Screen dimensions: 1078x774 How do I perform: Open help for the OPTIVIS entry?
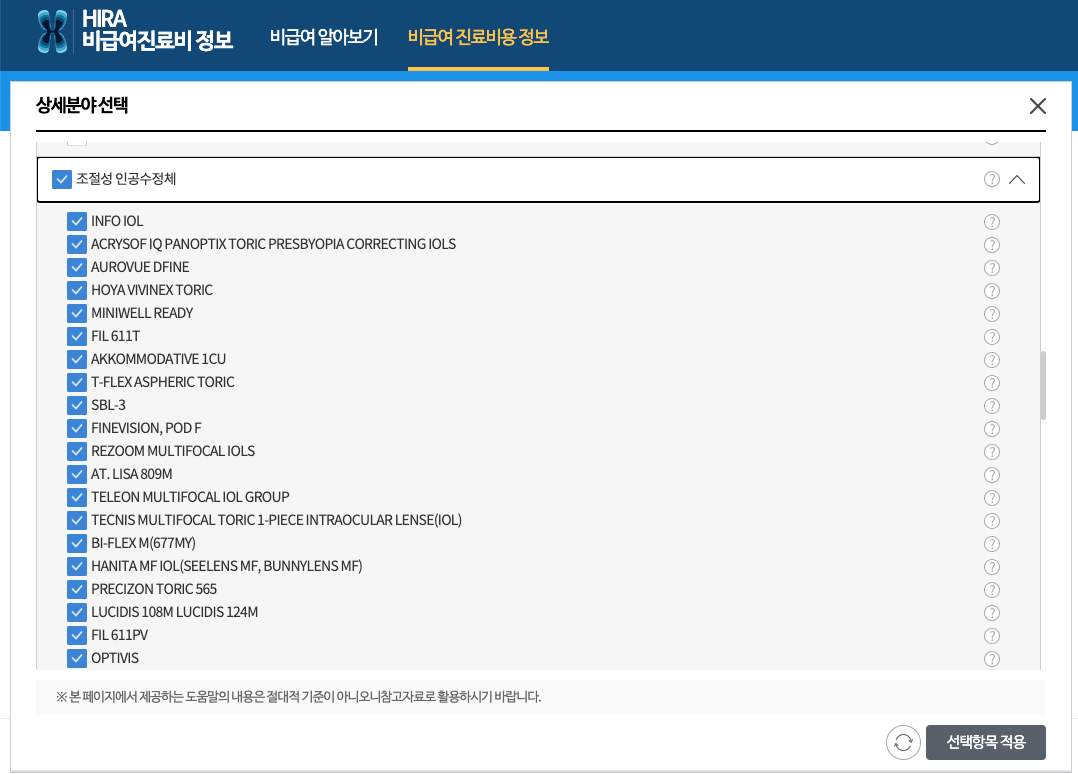point(991,659)
